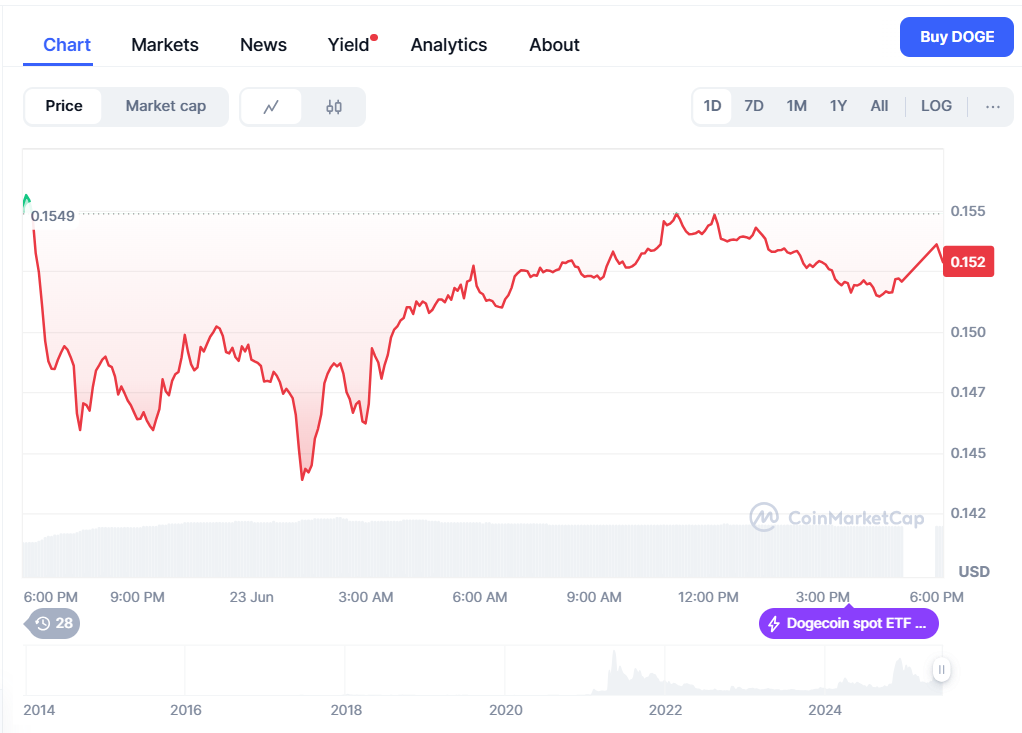Toggle LOG scale
This screenshot has width=1022, height=733.
(x=936, y=106)
